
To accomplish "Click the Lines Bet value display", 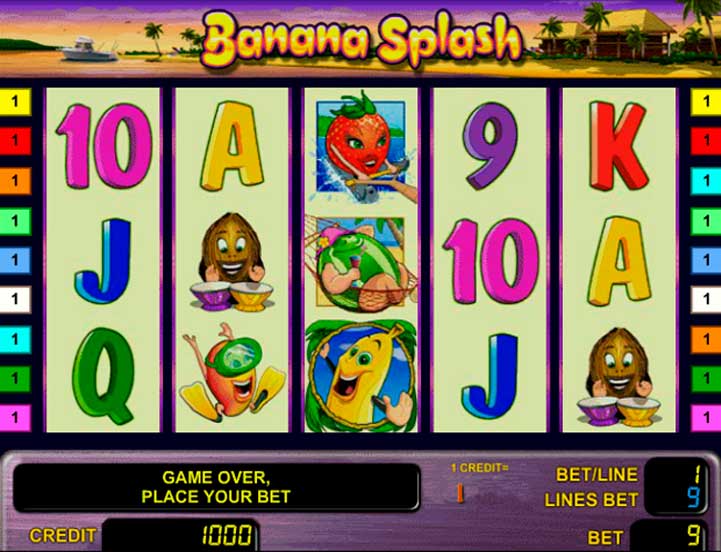I will pos(675,499).
